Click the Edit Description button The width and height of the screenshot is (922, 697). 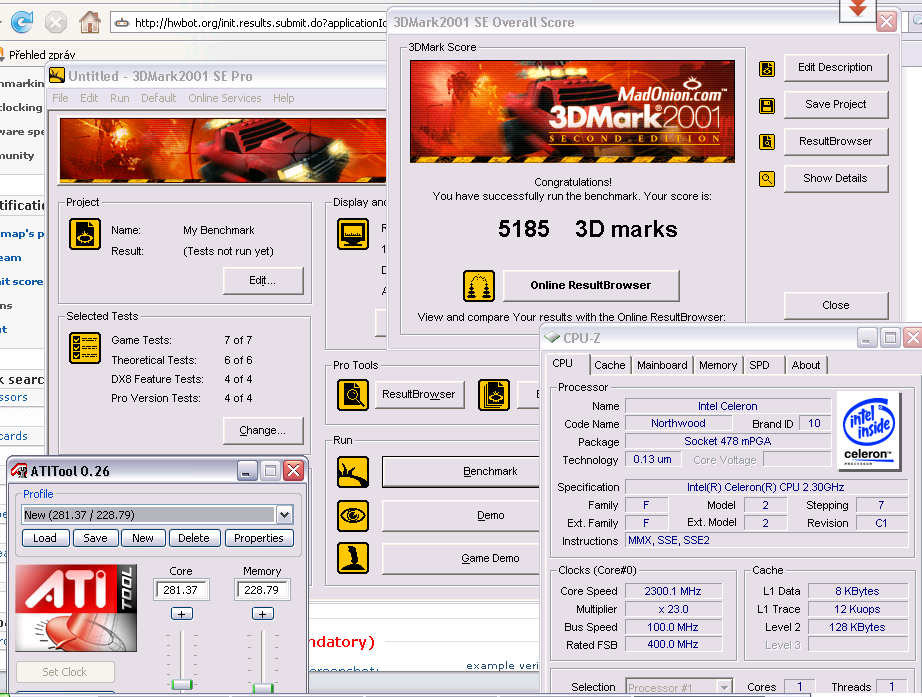pos(836,68)
